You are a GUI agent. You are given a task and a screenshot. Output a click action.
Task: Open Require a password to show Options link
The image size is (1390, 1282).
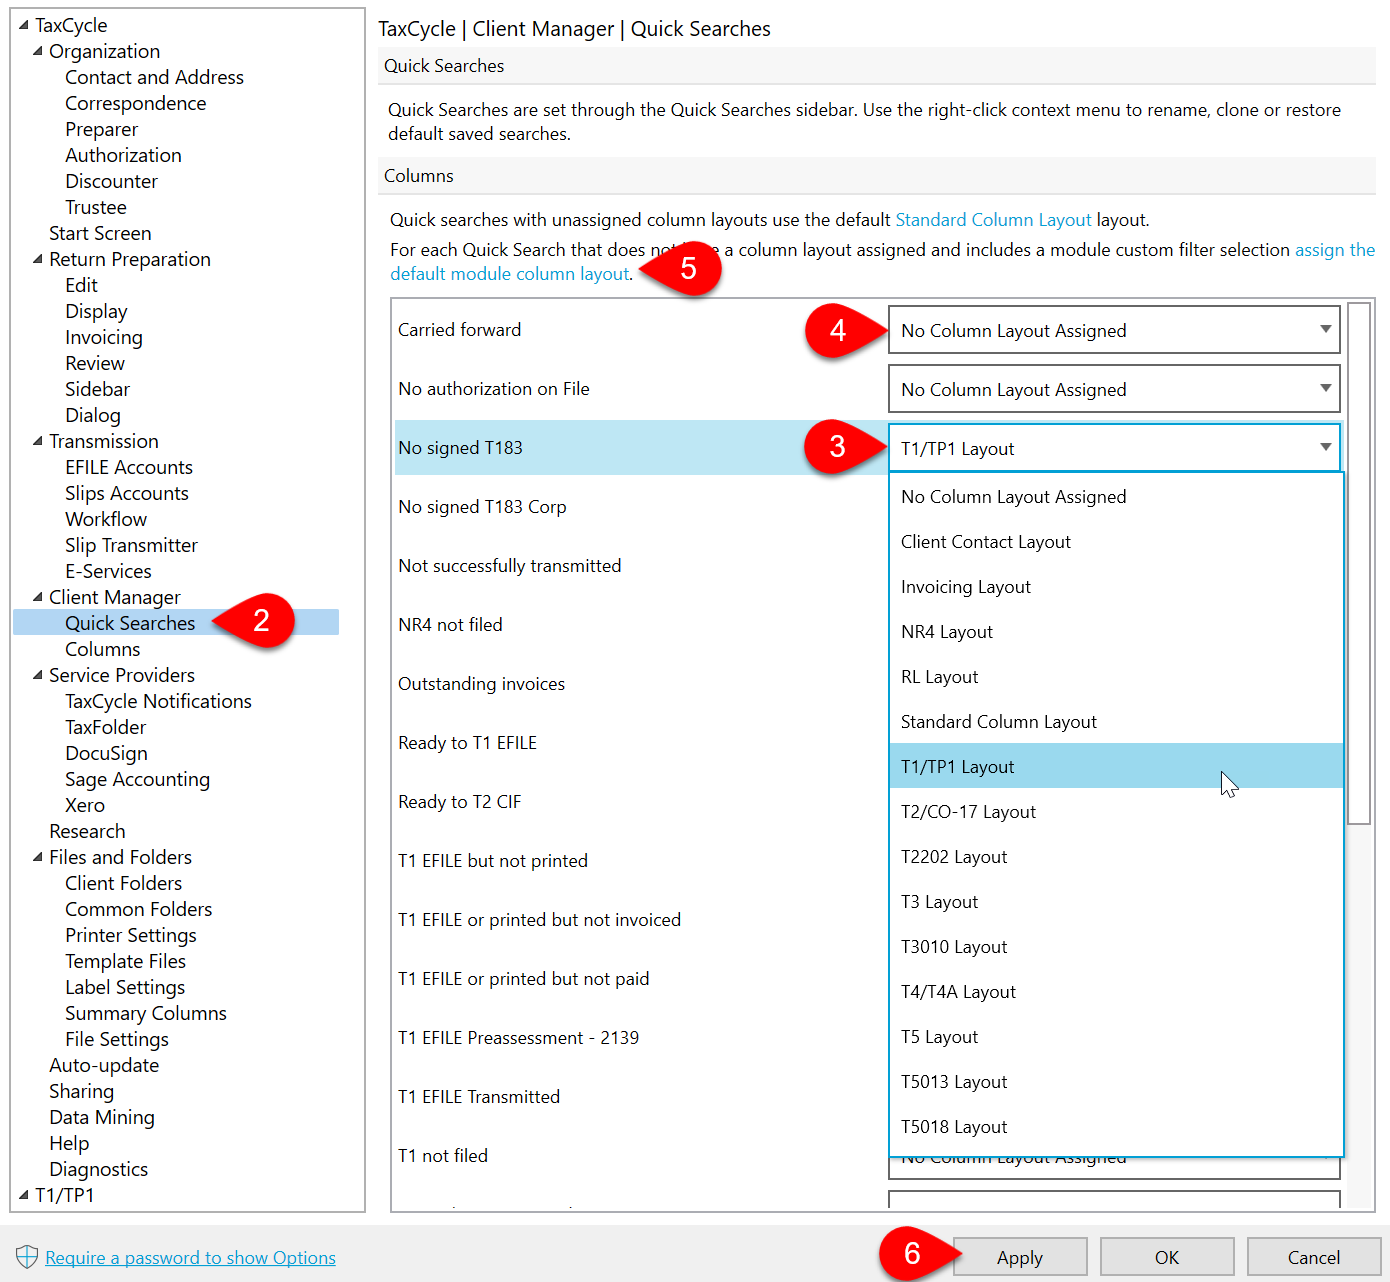(190, 1258)
